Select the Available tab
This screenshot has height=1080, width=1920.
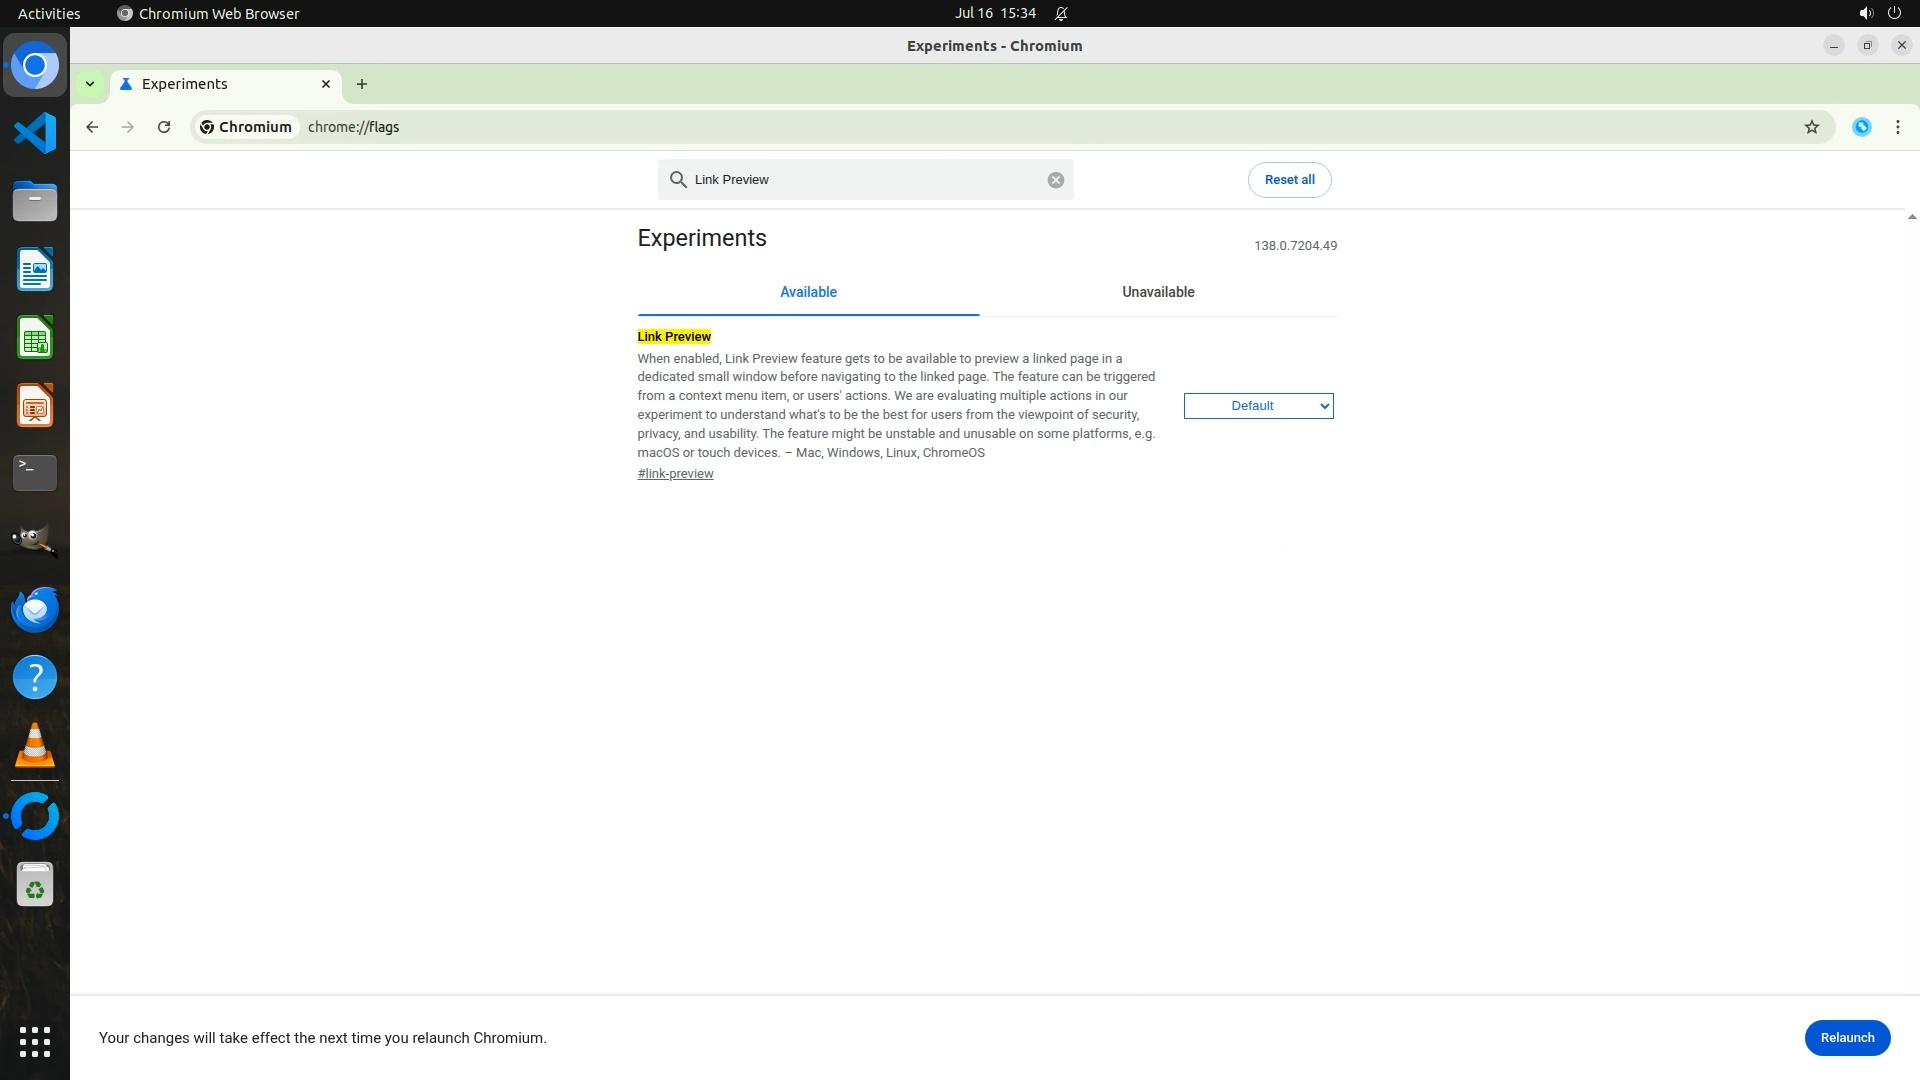point(808,292)
